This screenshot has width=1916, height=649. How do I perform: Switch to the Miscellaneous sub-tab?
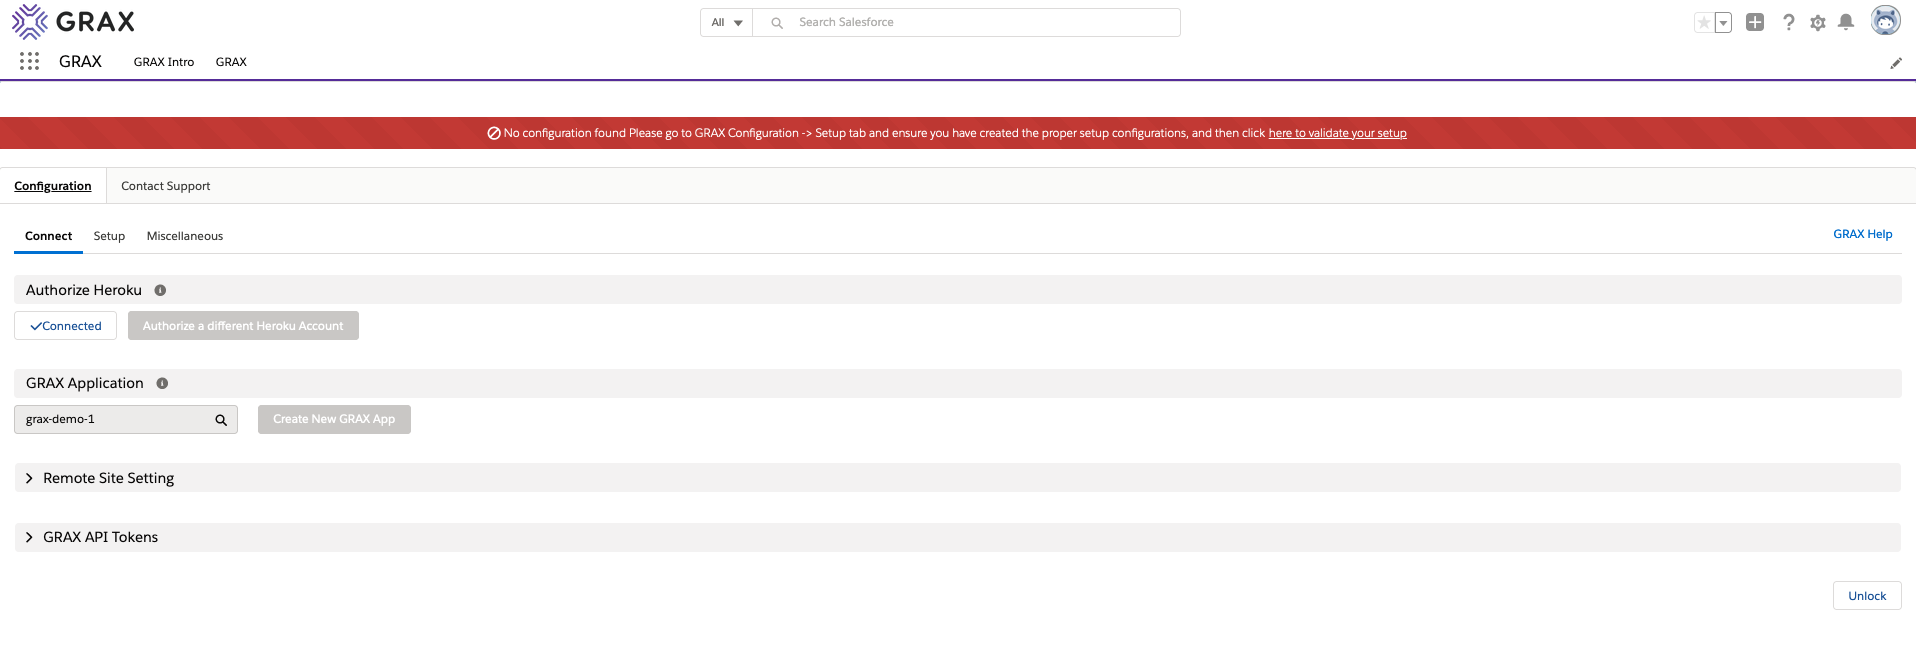pyautogui.click(x=185, y=236)
